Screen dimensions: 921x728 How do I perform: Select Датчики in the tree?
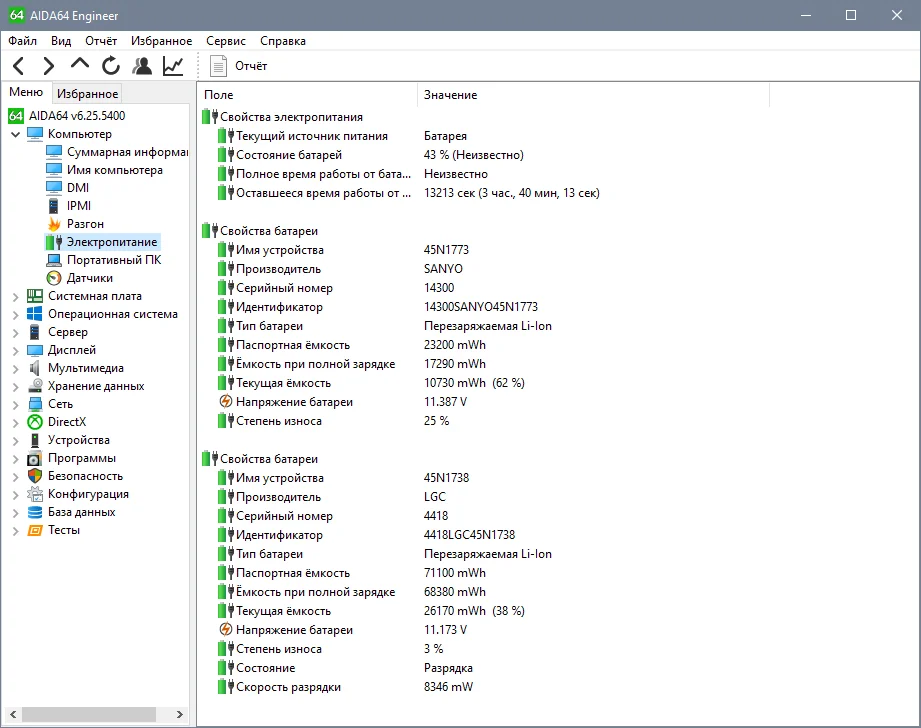89,278
